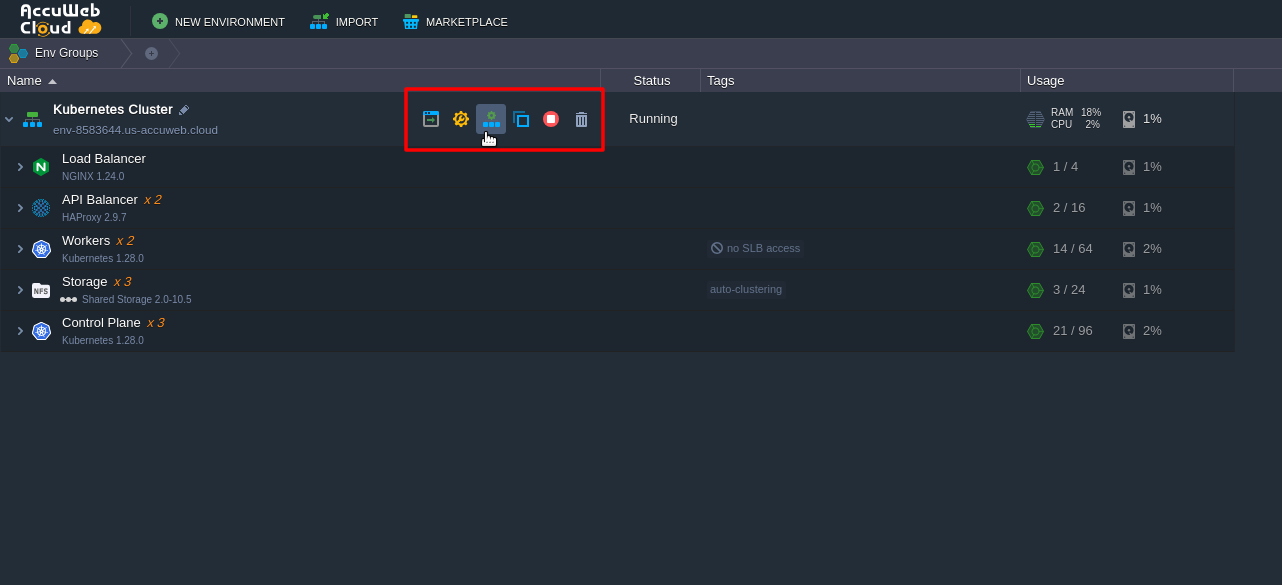Click the NGINX Load Balancer icon
Viewport: 1282px width, 585px height.
41,167
